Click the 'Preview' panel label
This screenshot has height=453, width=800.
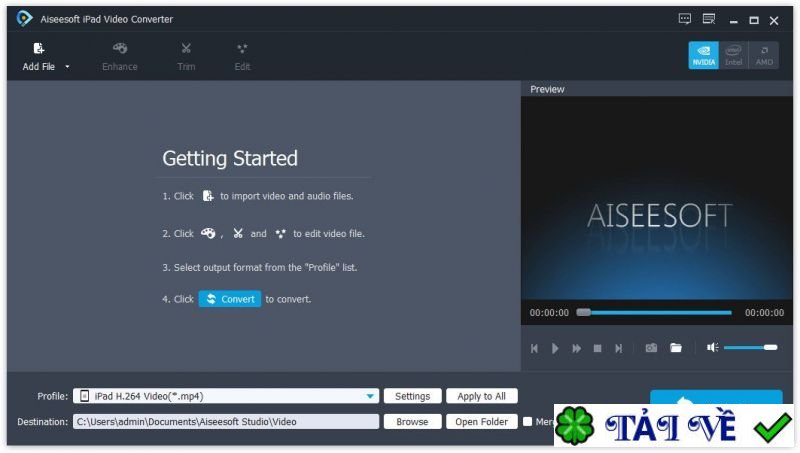click(547, 89)
